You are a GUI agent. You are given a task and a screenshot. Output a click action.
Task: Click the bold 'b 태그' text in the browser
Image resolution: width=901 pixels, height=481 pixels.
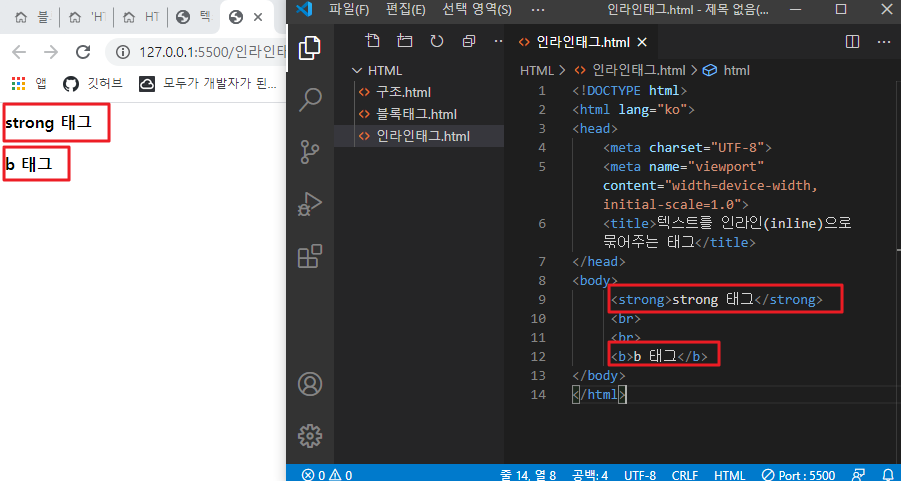point(29,164)
